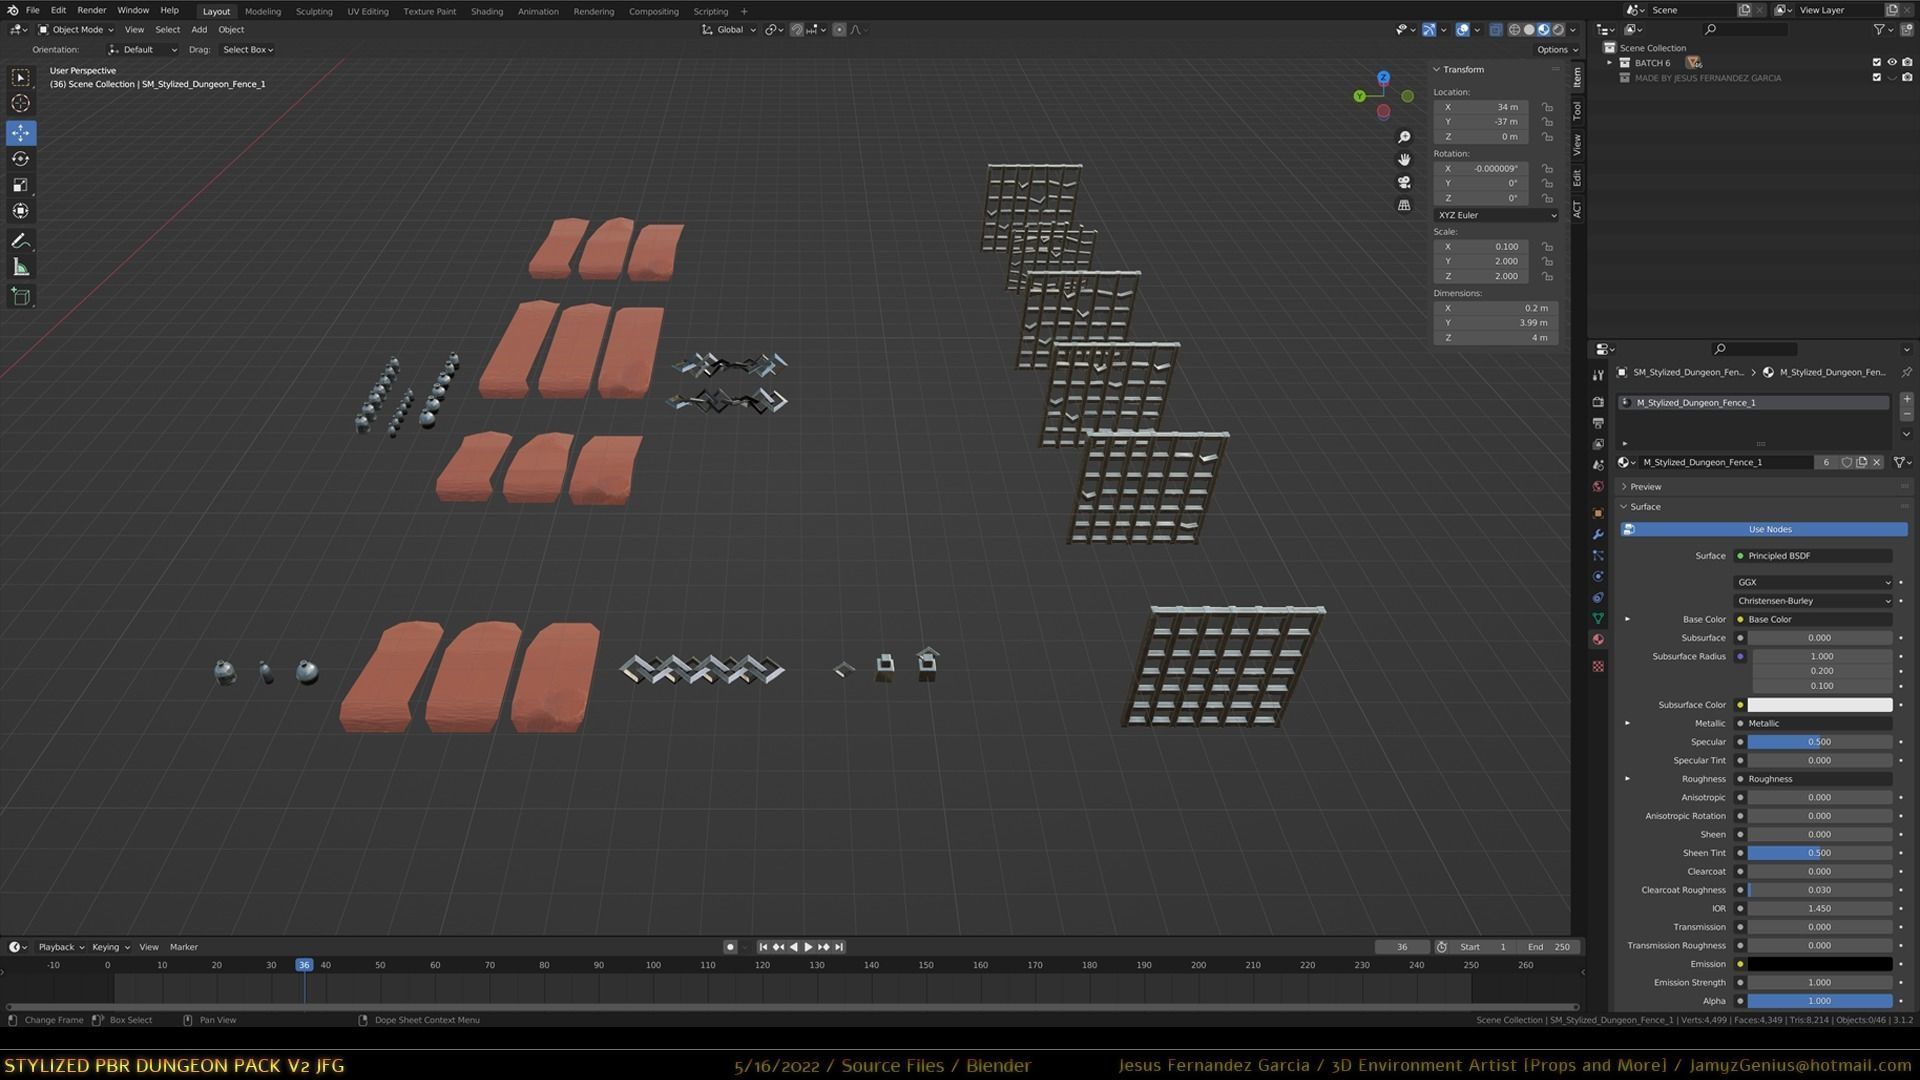Switch to Rendered viewport shading
This screenshot has height=1080, width=1920.
coord(1558,30)
